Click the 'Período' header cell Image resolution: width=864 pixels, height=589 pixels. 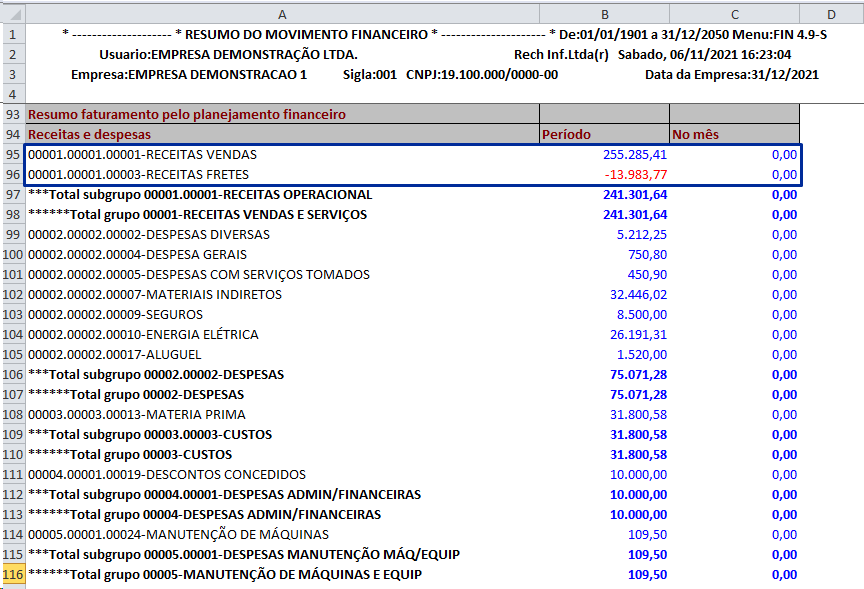coord(604,134)
